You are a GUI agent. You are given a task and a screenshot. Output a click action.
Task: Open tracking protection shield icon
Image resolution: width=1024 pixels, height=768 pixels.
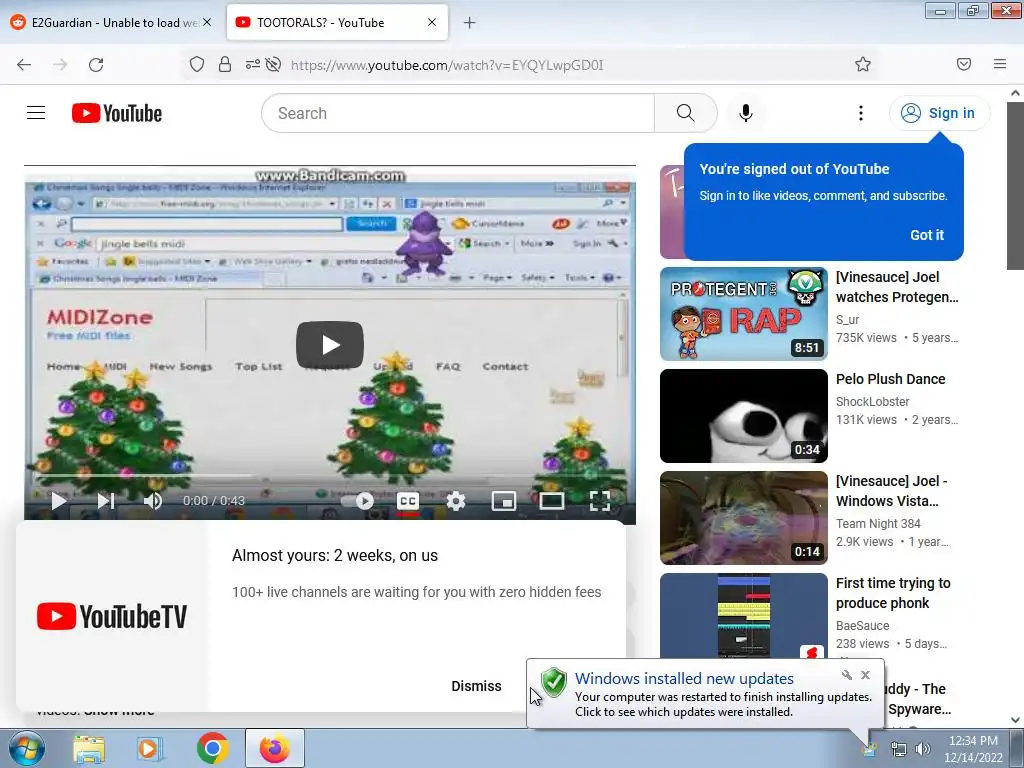point(197,64)
